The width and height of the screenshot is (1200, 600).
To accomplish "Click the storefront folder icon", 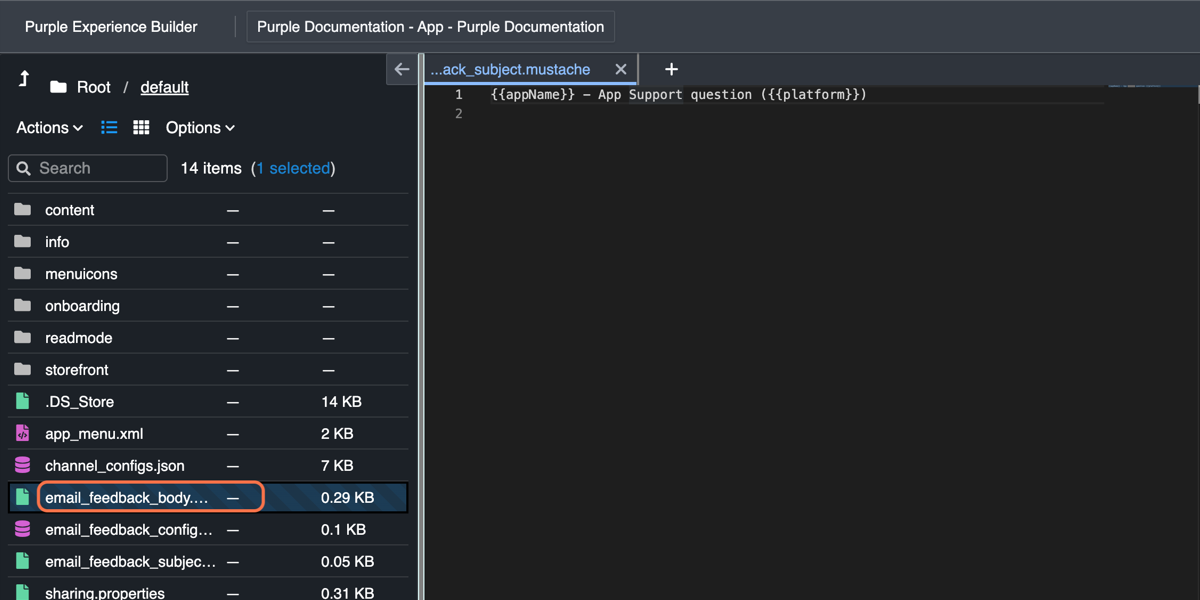I will 22,370.
